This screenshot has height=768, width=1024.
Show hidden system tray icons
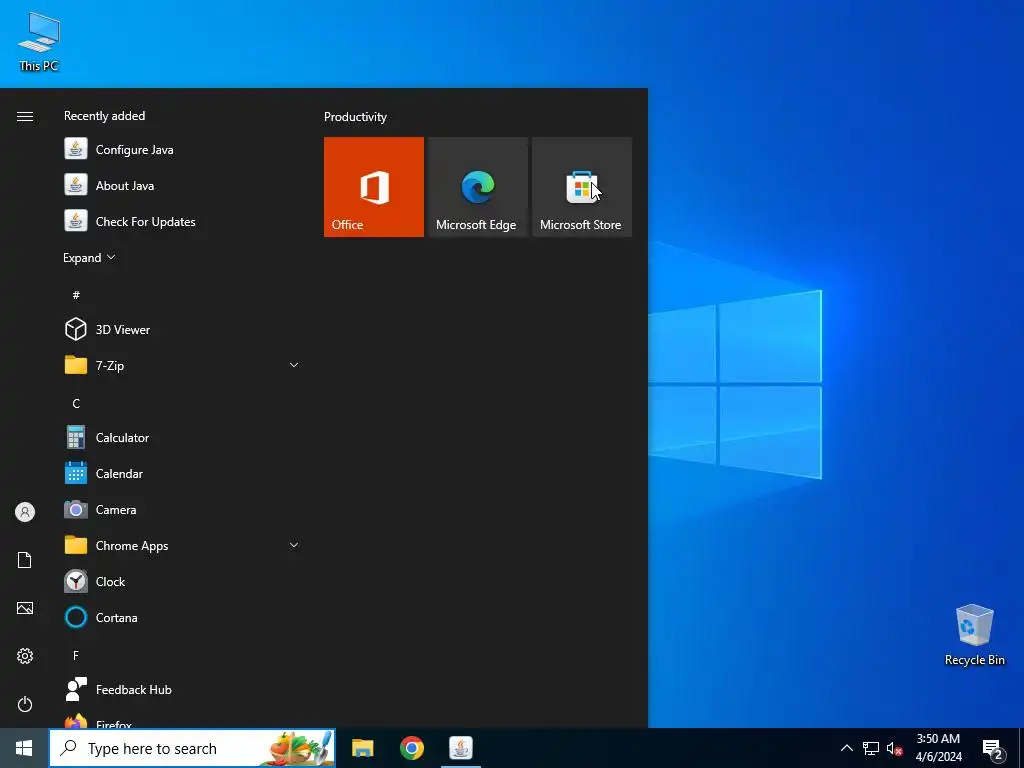846,748
